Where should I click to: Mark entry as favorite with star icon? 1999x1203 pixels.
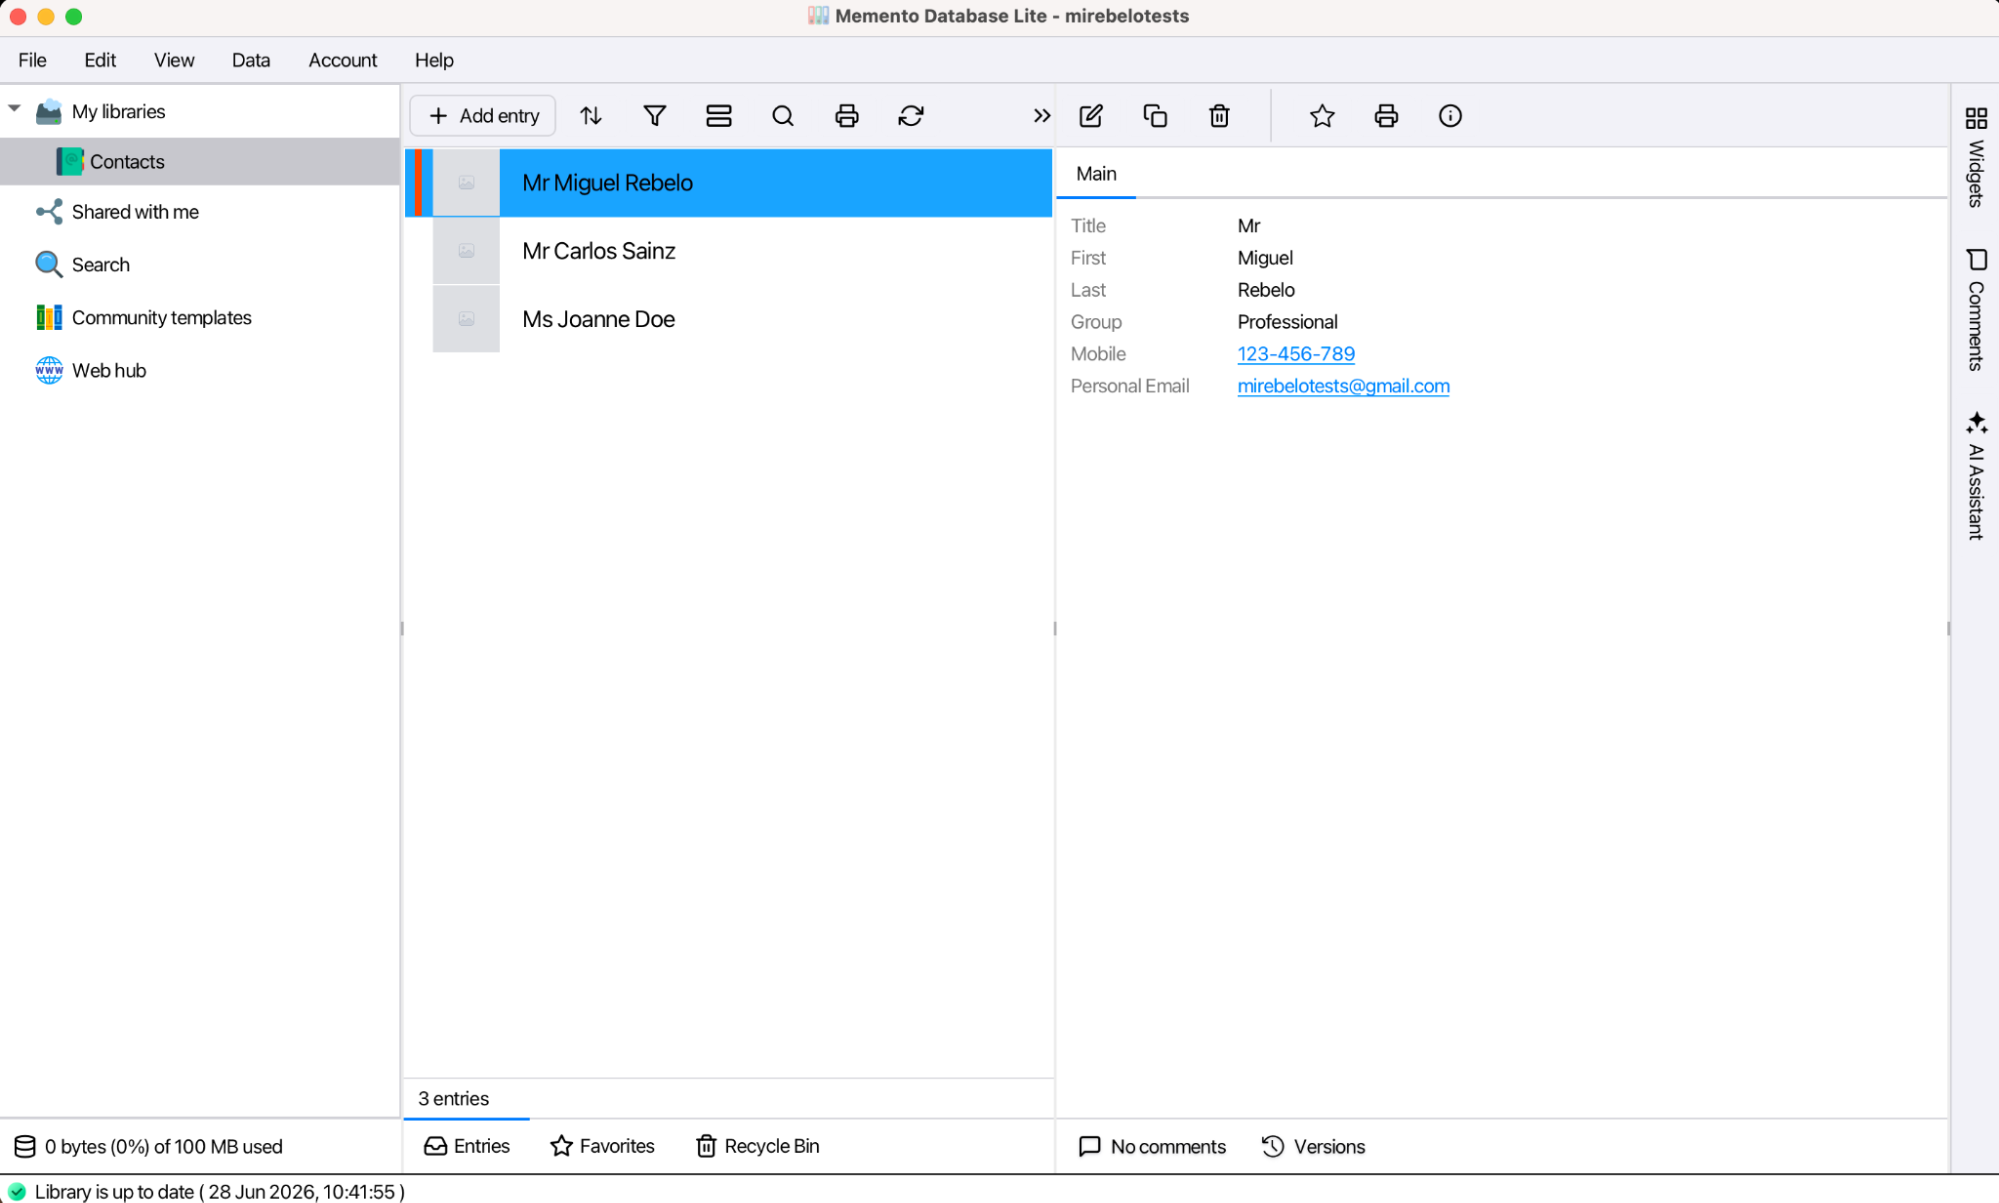pyautogui.click(x=1322, y=116)
